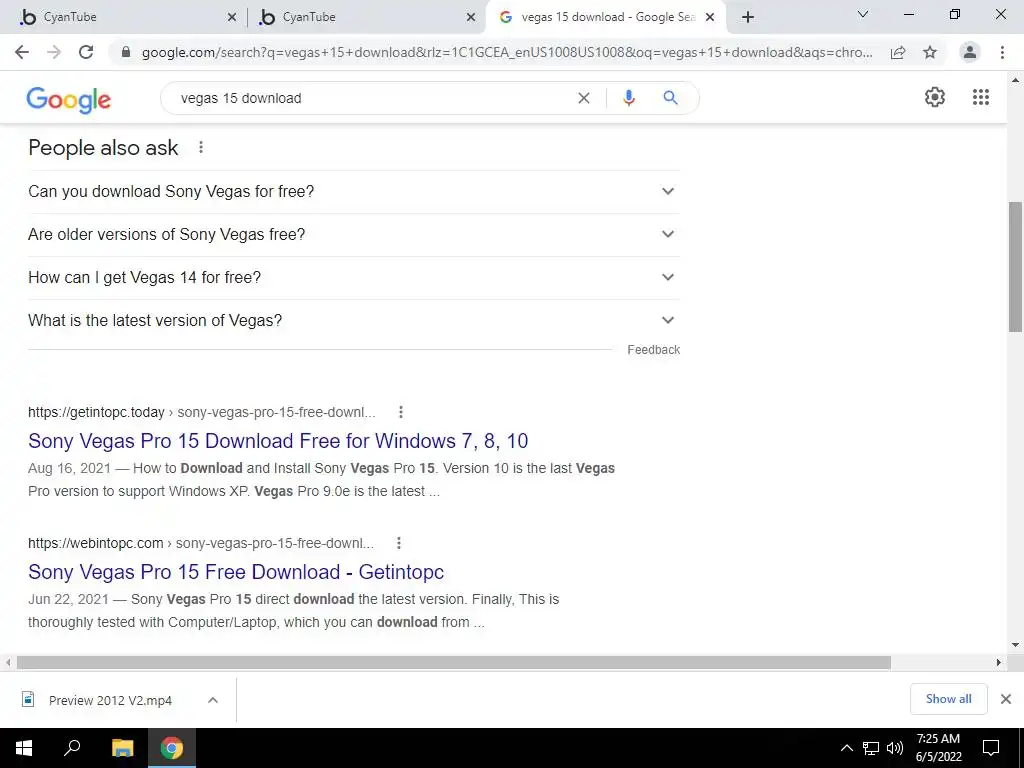Close the Google search tab
This screenshot has width=1024, height=768.
(710, 18)
